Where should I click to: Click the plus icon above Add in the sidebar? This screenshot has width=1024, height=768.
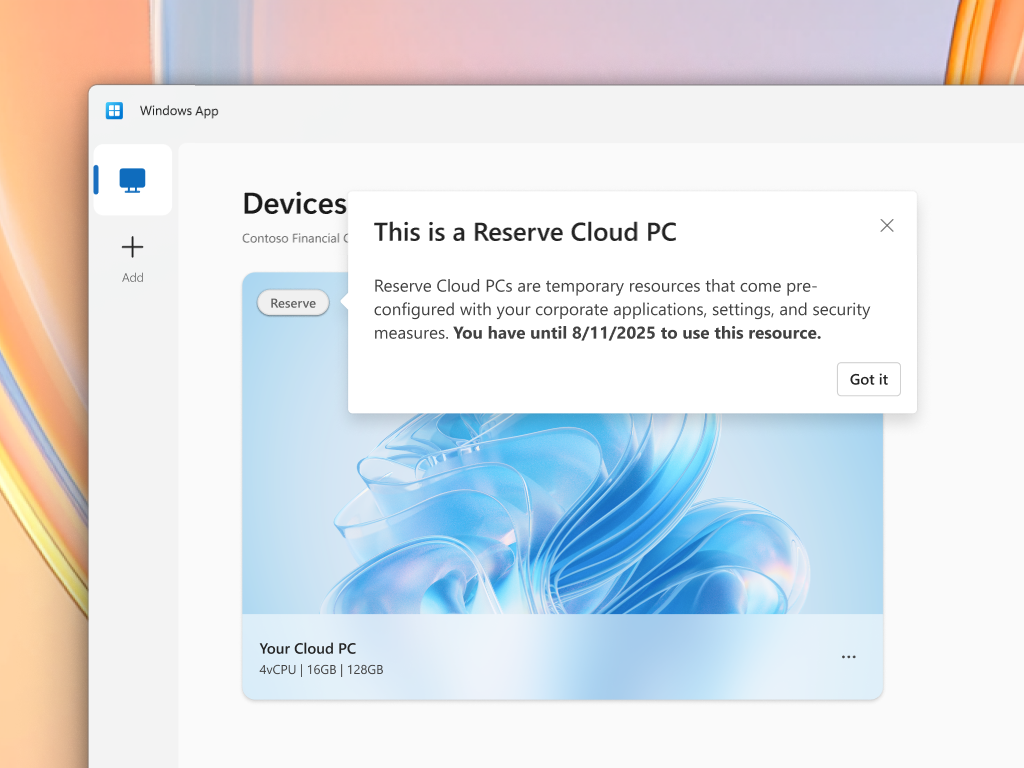click(x=132, y=246)
